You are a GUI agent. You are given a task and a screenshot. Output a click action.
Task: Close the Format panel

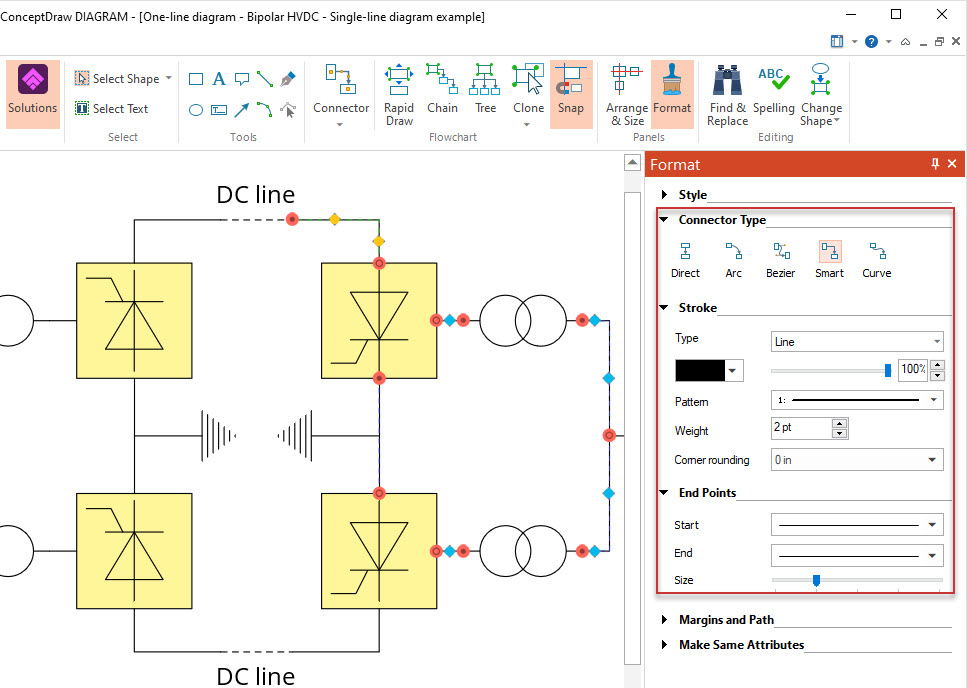pyautogui.click(x=952, y=163)
